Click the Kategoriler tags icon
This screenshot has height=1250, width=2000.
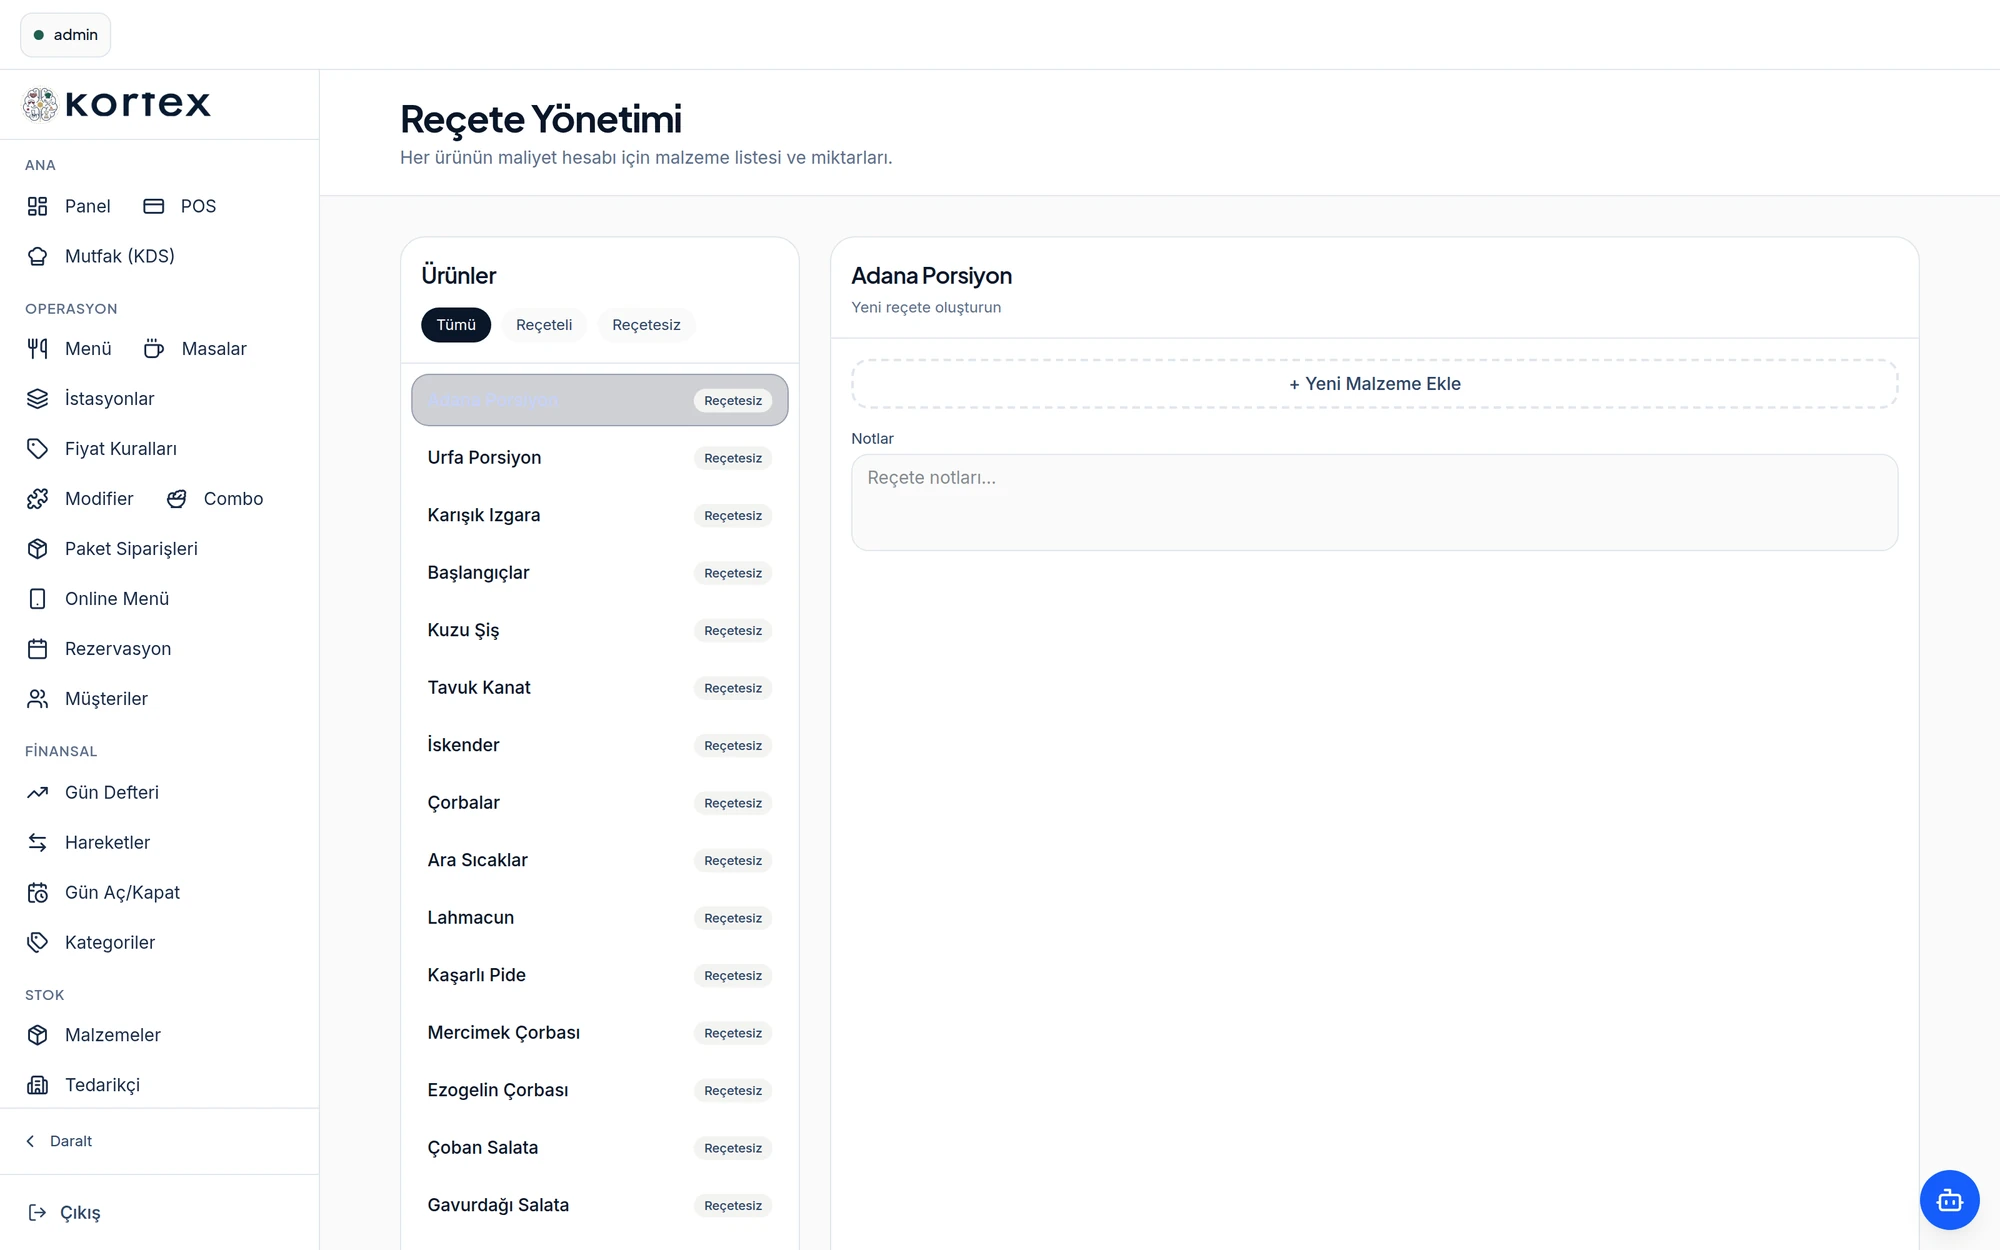[x=37, y=943]
